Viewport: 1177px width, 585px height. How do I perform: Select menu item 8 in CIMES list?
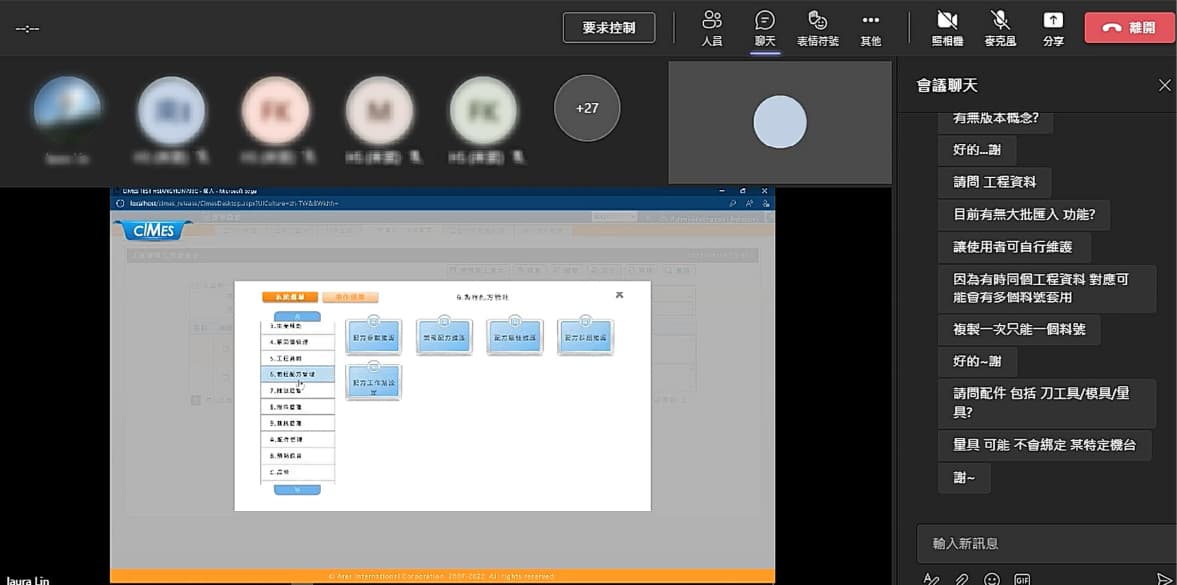(x=297, y=406)
